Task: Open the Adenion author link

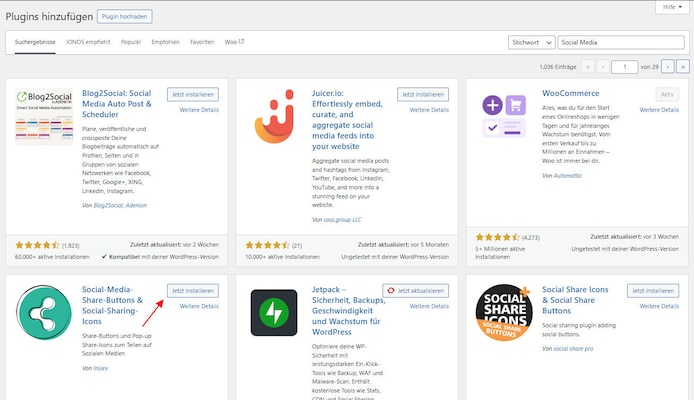Action: point(136,205)
